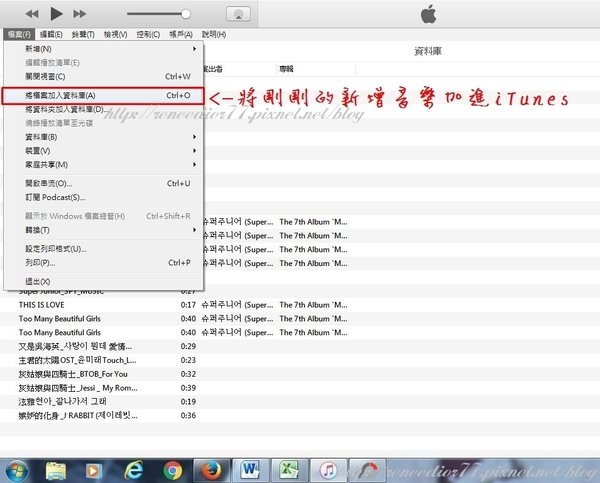
Task: Select song 主君的太陽 OST Touch L...
Action: (77, 360)
